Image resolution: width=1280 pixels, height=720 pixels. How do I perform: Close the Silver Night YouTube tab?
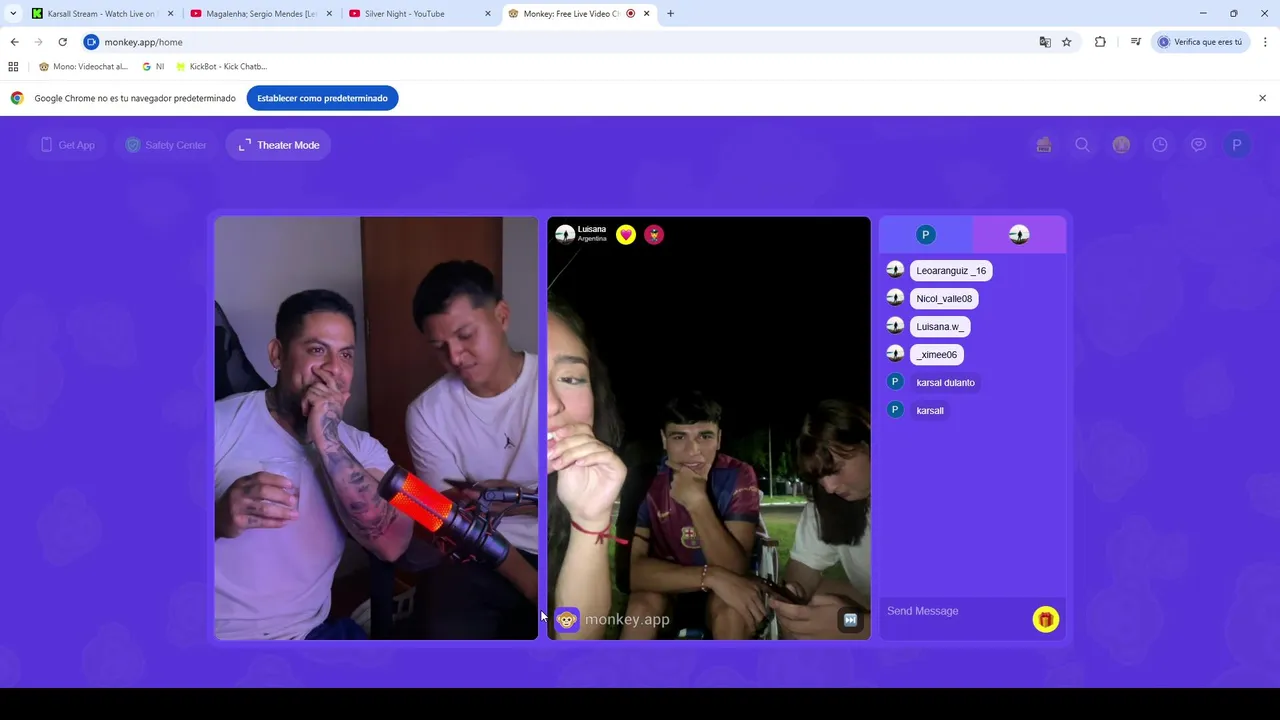488,14
